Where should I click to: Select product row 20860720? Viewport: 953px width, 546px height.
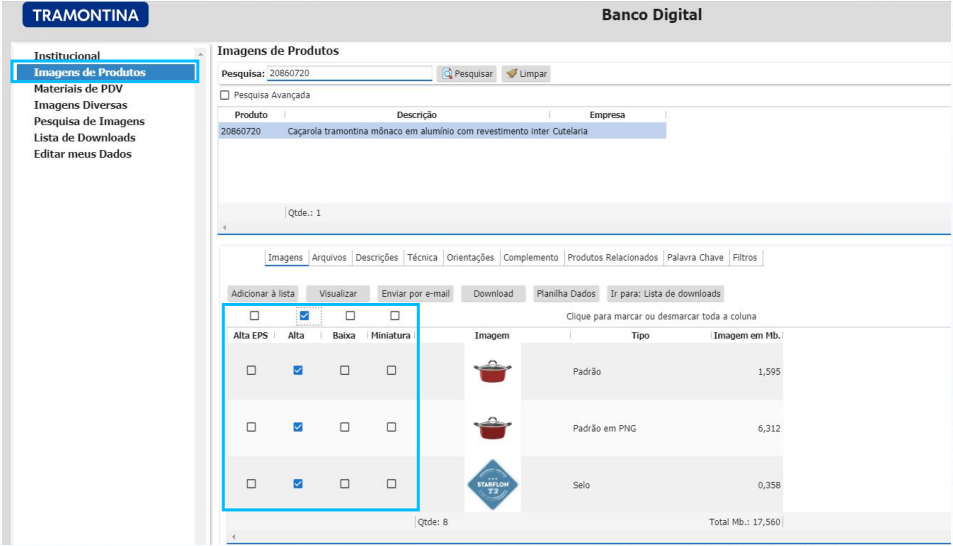coord(442,131)
